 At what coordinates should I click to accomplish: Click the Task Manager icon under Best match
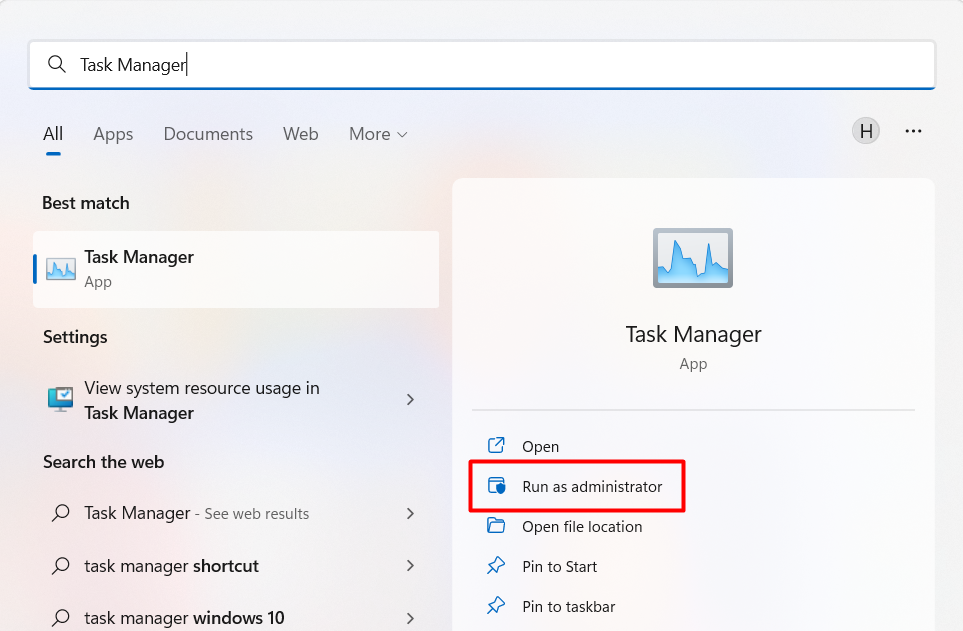[61, 269]
